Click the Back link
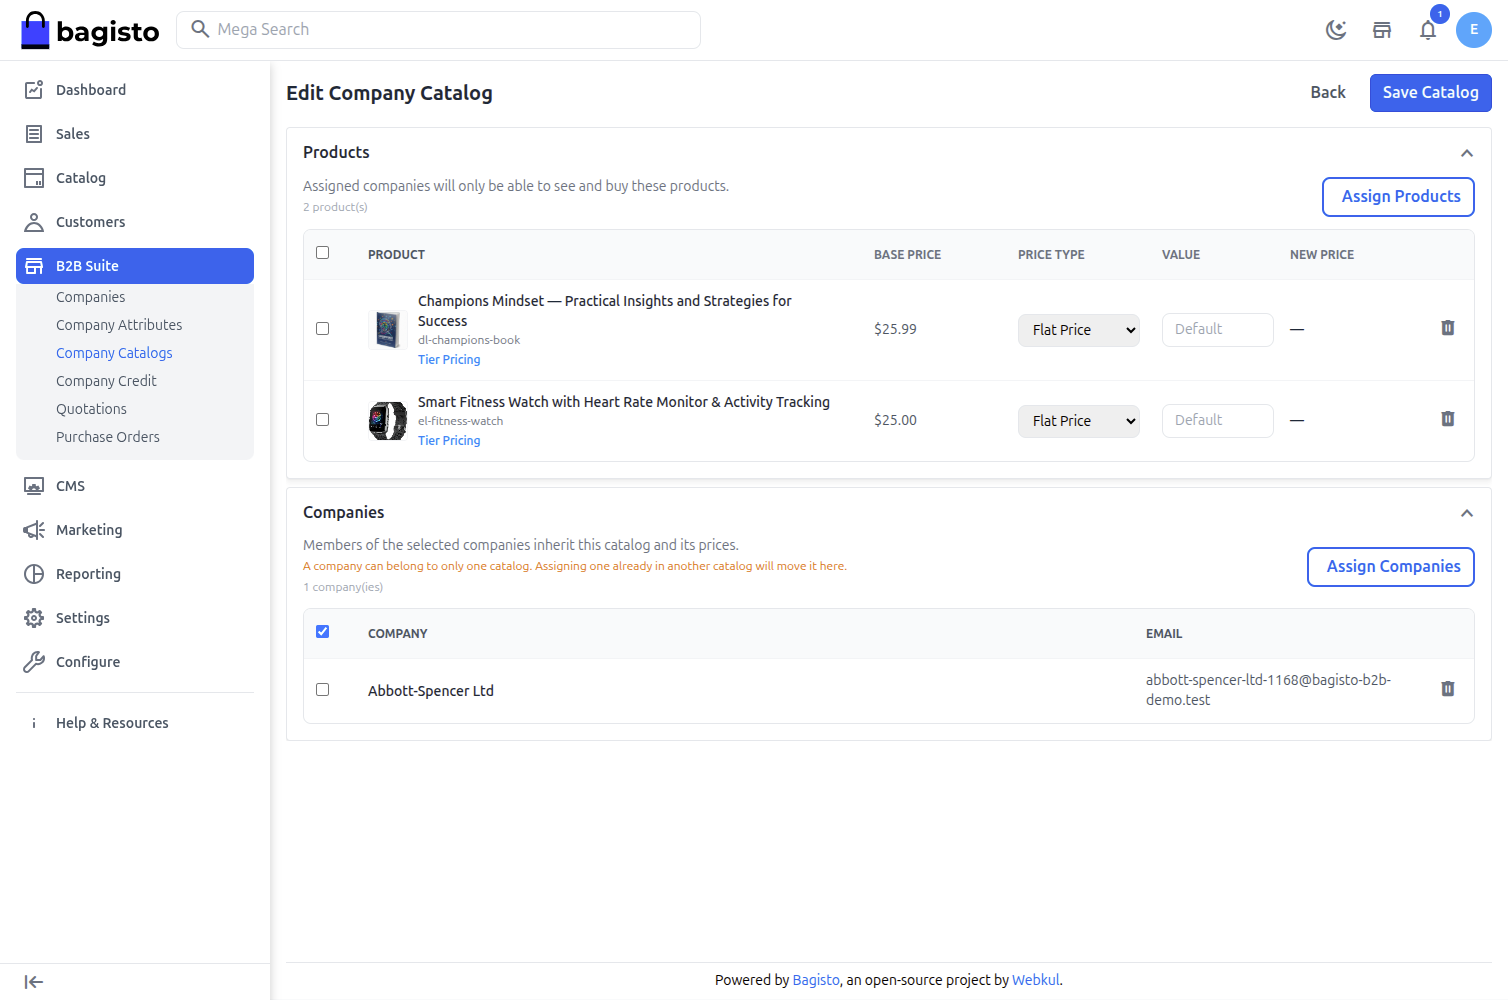The height and width of the screenshot is (1000, 1508). tap(1328, 92)
